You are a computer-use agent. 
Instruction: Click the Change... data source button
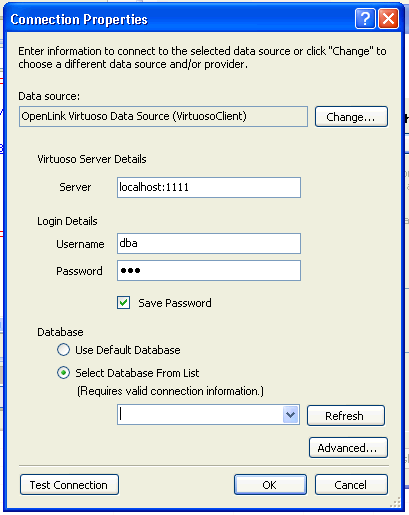351,117
